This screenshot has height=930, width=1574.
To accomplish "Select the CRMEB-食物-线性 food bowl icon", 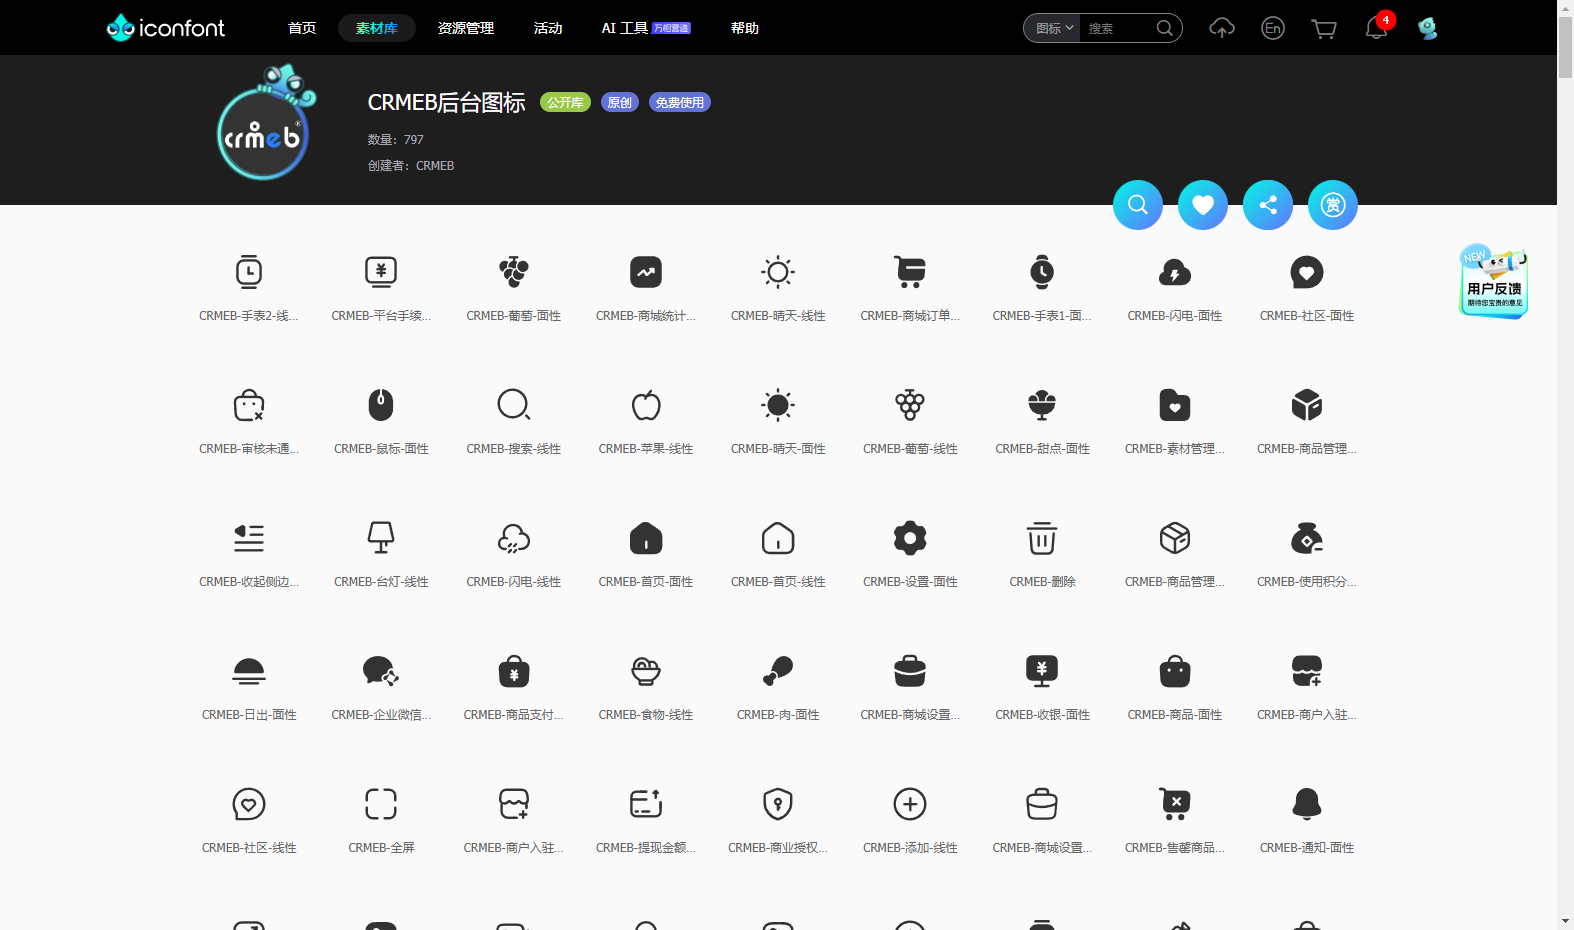I will click(646, 671).
